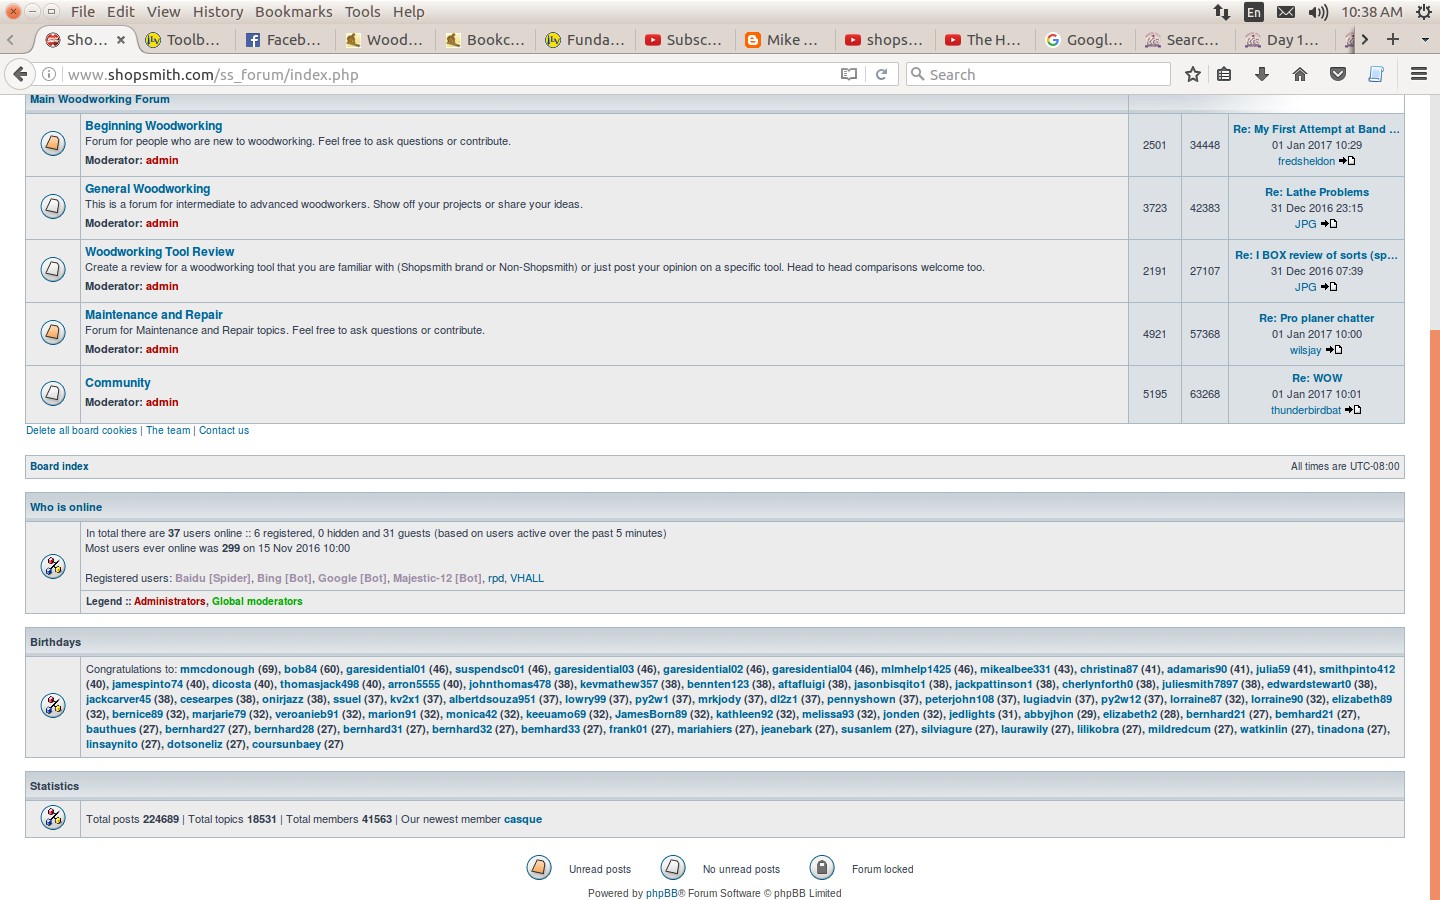This screenshot has height=900, width=1440.
Task: Open newest member casque profile
Action: point(523,819)
